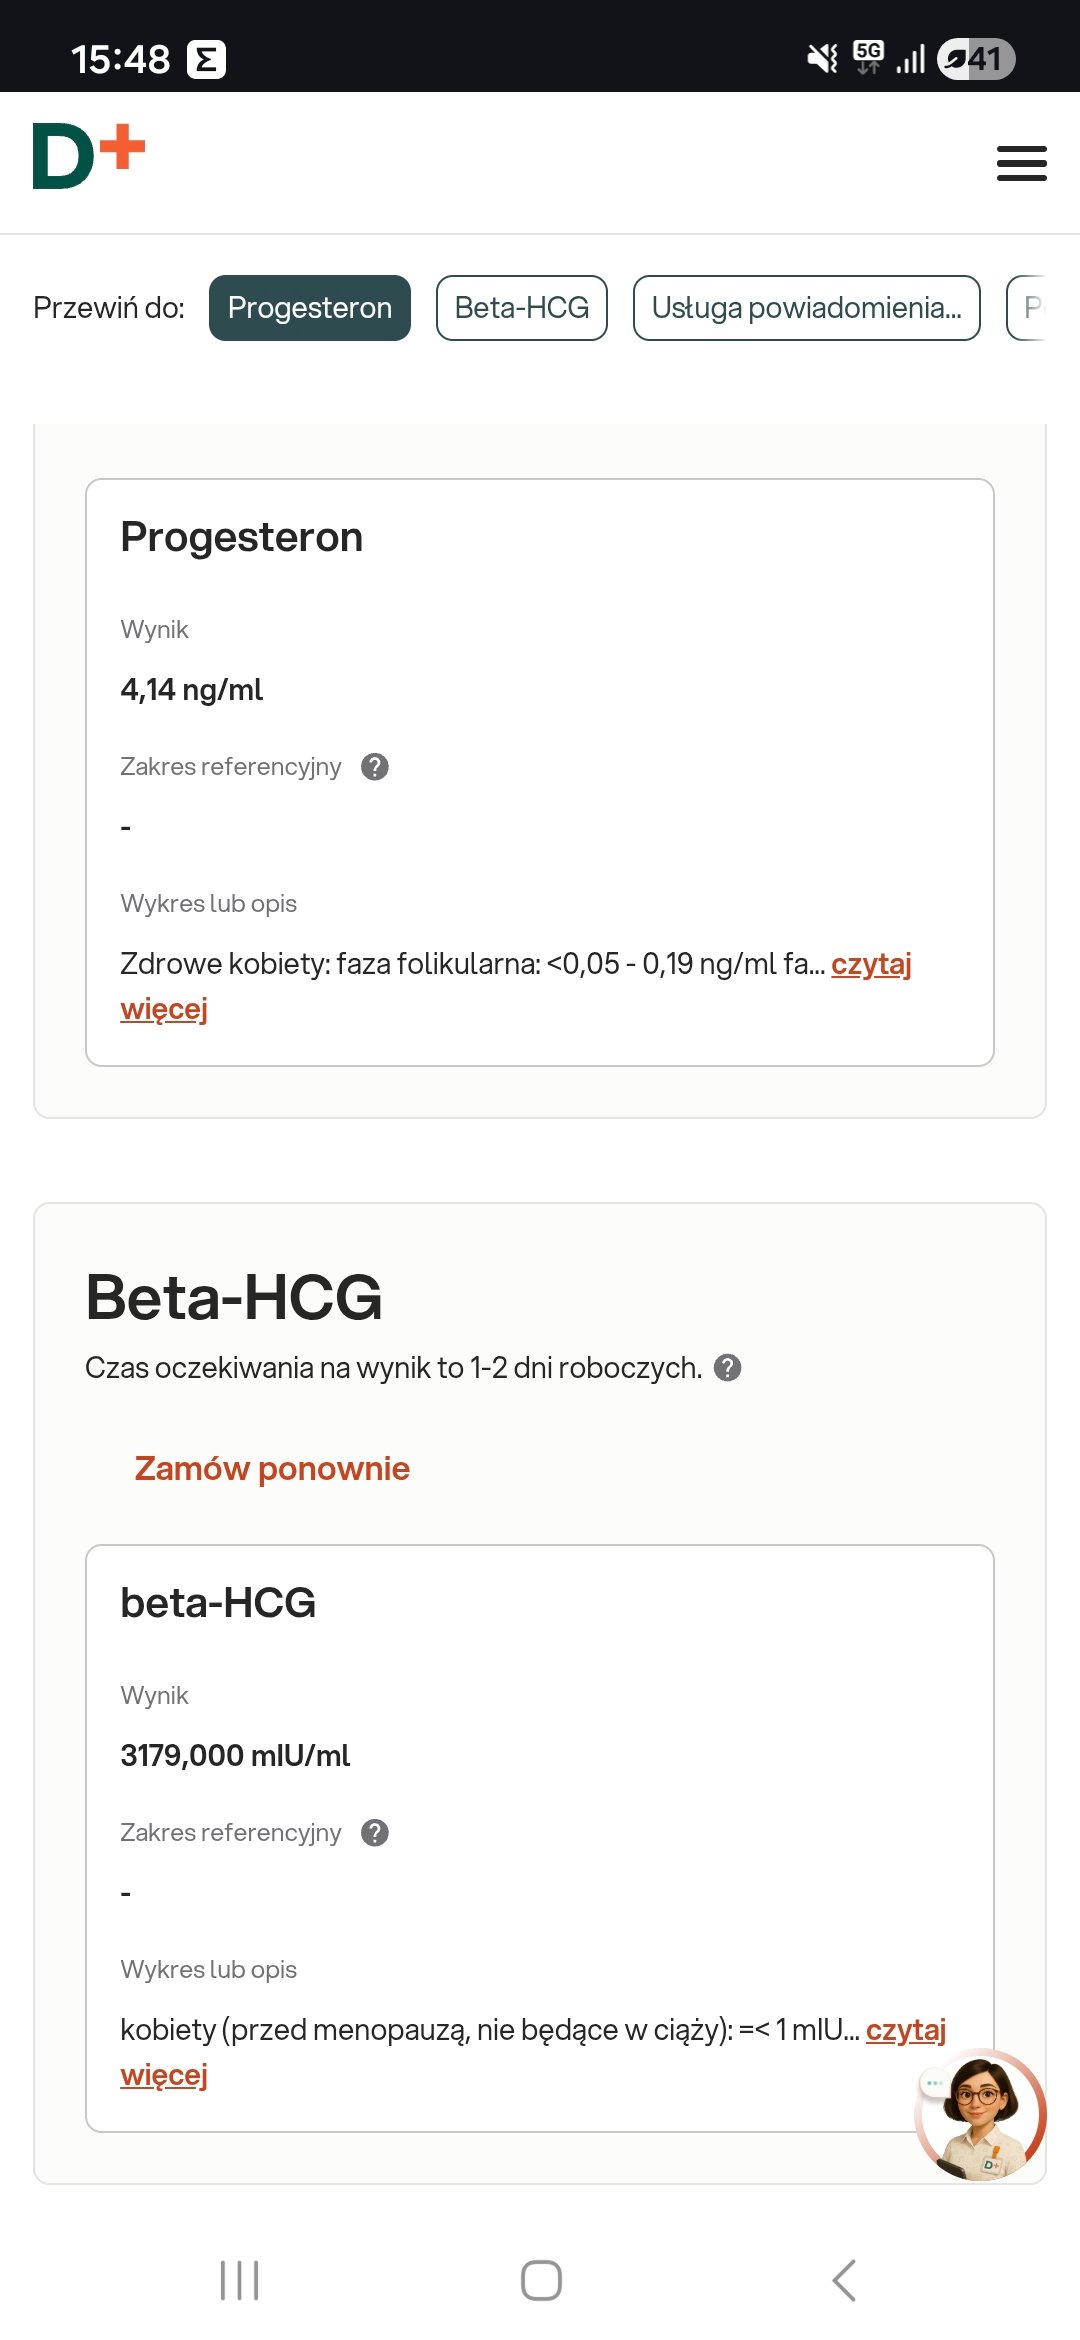Select the Usługa powiadomienia chip
1080x2340 pixels.
(806, 308)
